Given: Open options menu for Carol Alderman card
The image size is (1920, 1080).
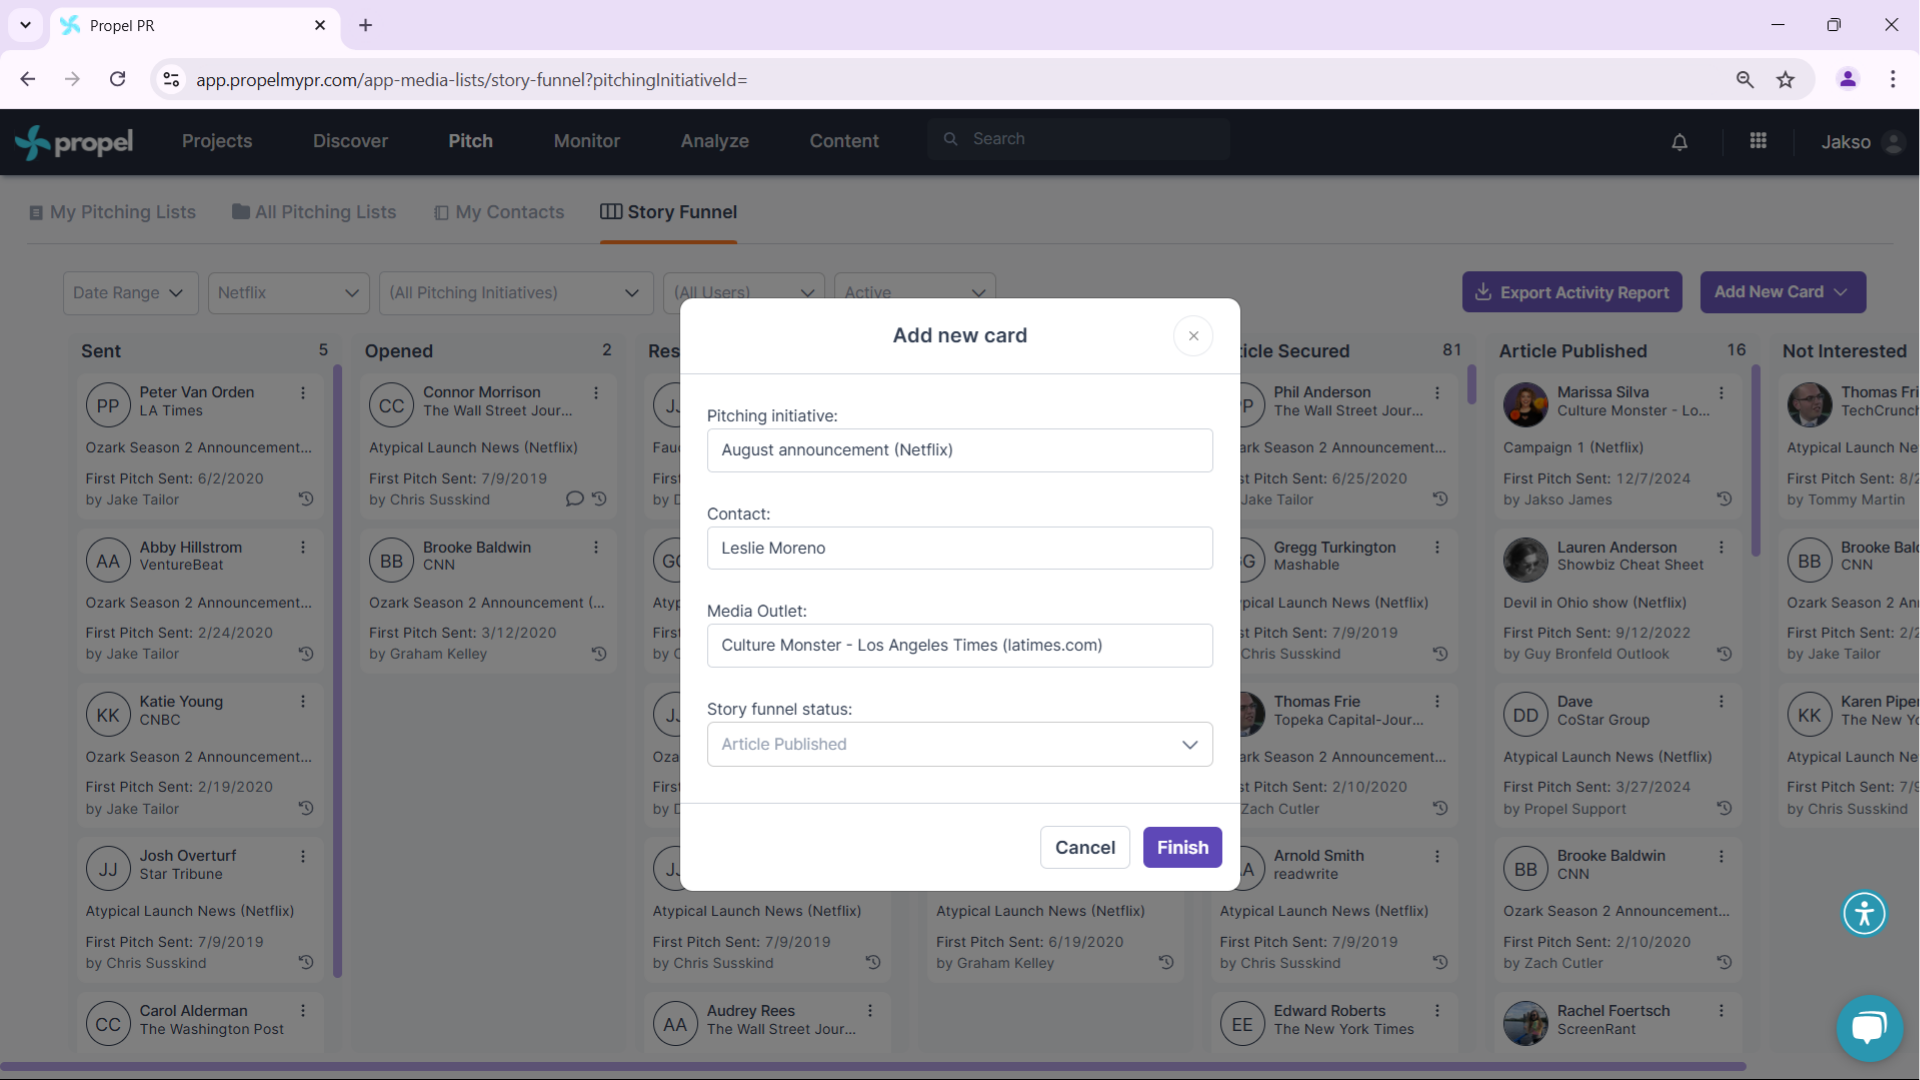Looking at the screenshot, I should point(303,1011).
